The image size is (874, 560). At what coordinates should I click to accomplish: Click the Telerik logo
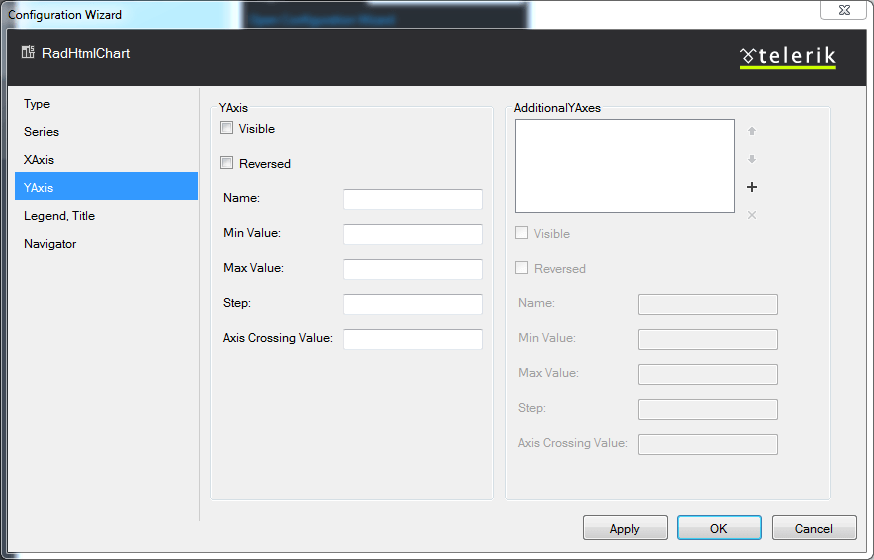point(788,57)
